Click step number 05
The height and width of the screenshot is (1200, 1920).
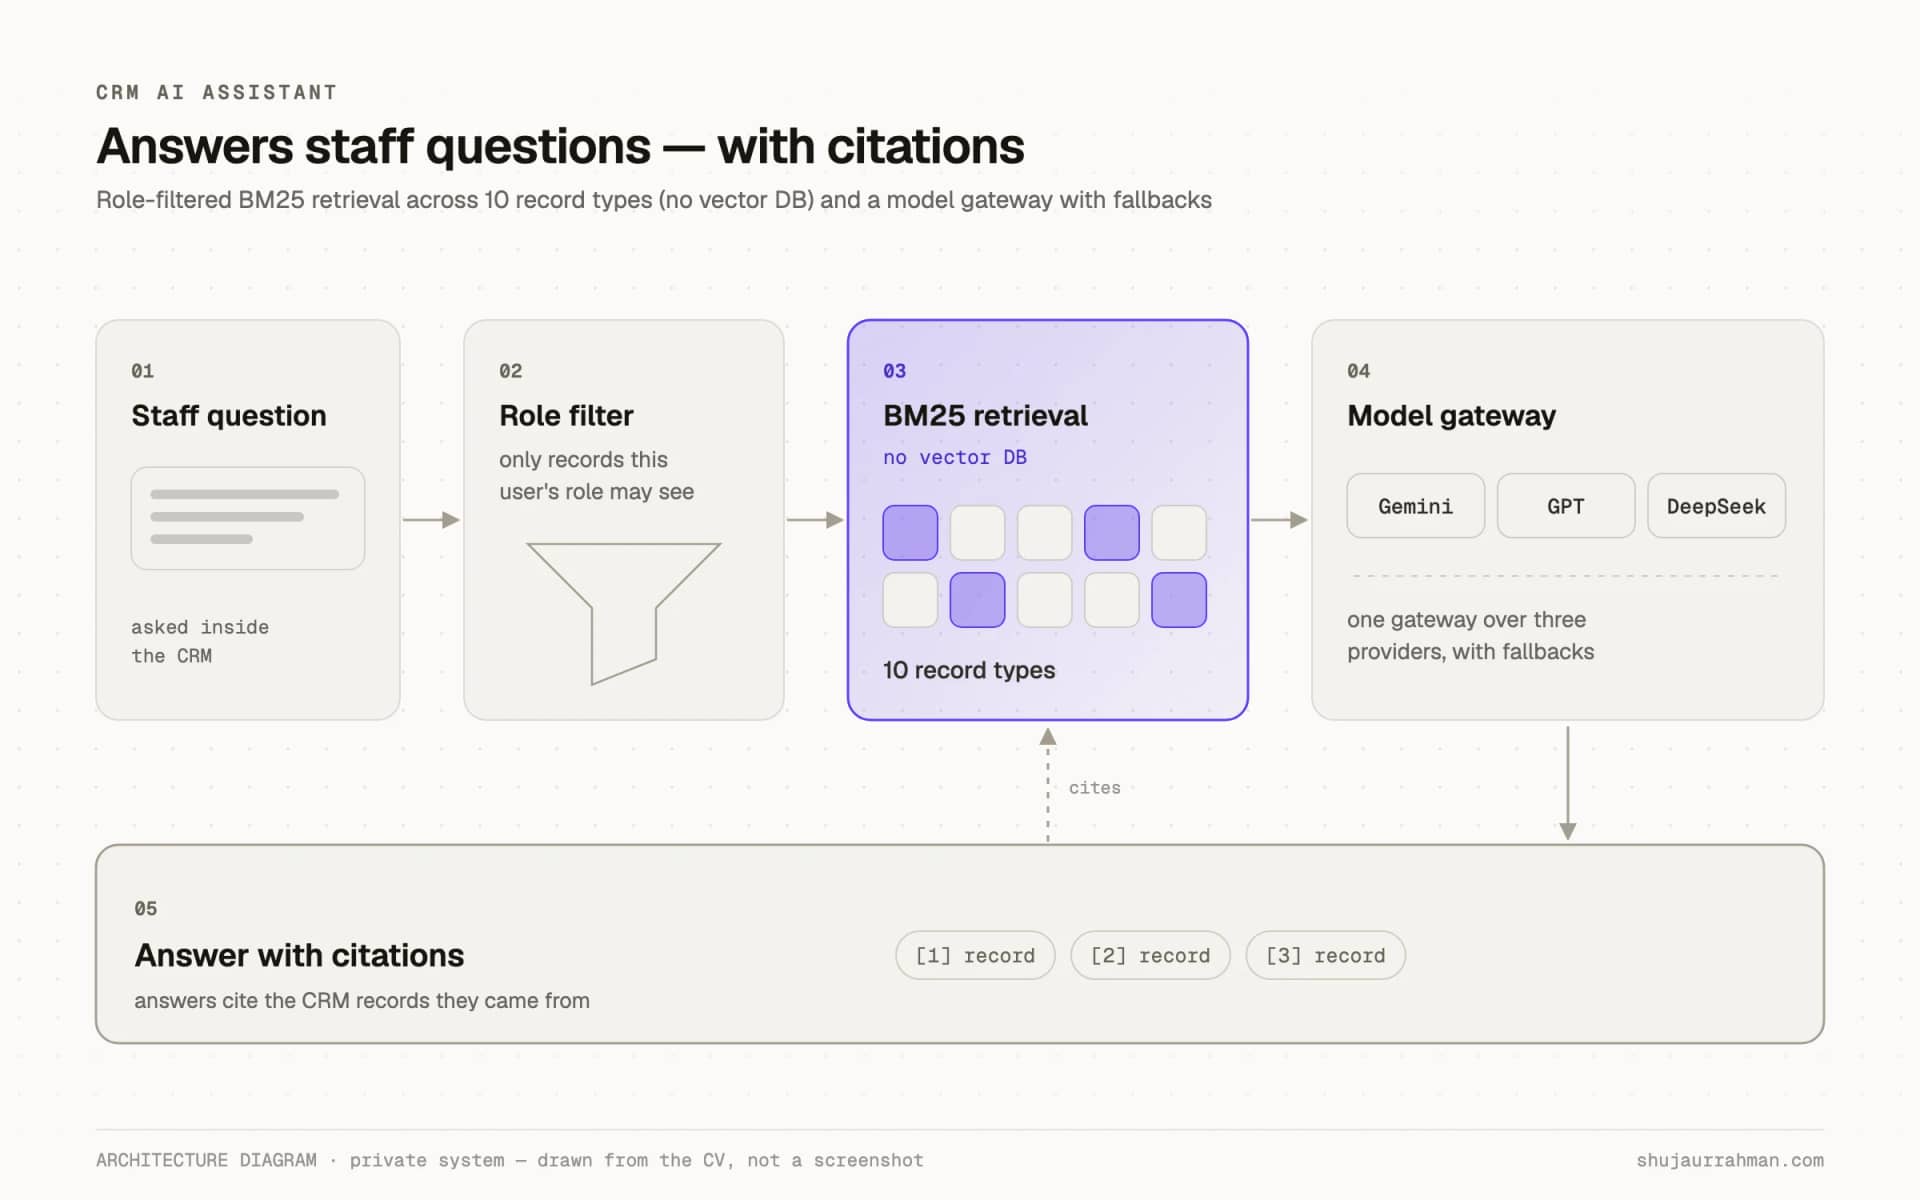pos(146,908)
